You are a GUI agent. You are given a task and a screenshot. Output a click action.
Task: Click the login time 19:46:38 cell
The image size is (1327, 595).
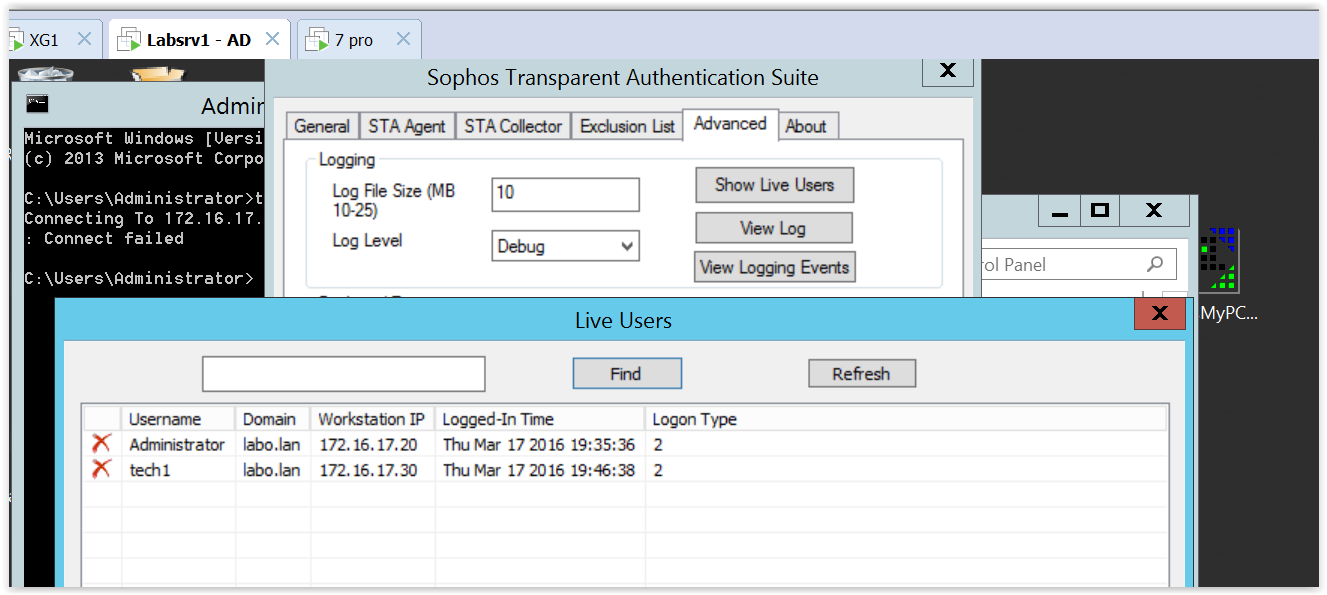point(539,470)
